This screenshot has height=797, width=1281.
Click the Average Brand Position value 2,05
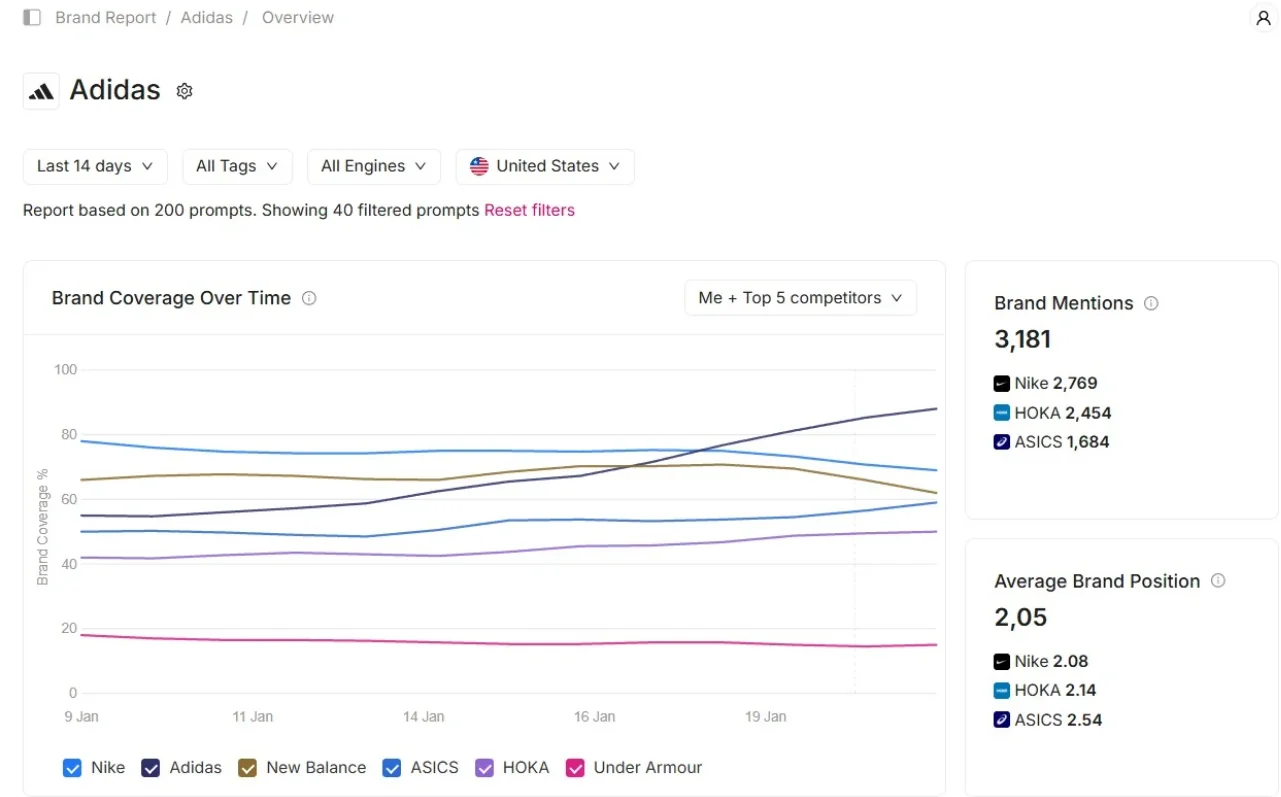pos(1021,617)
